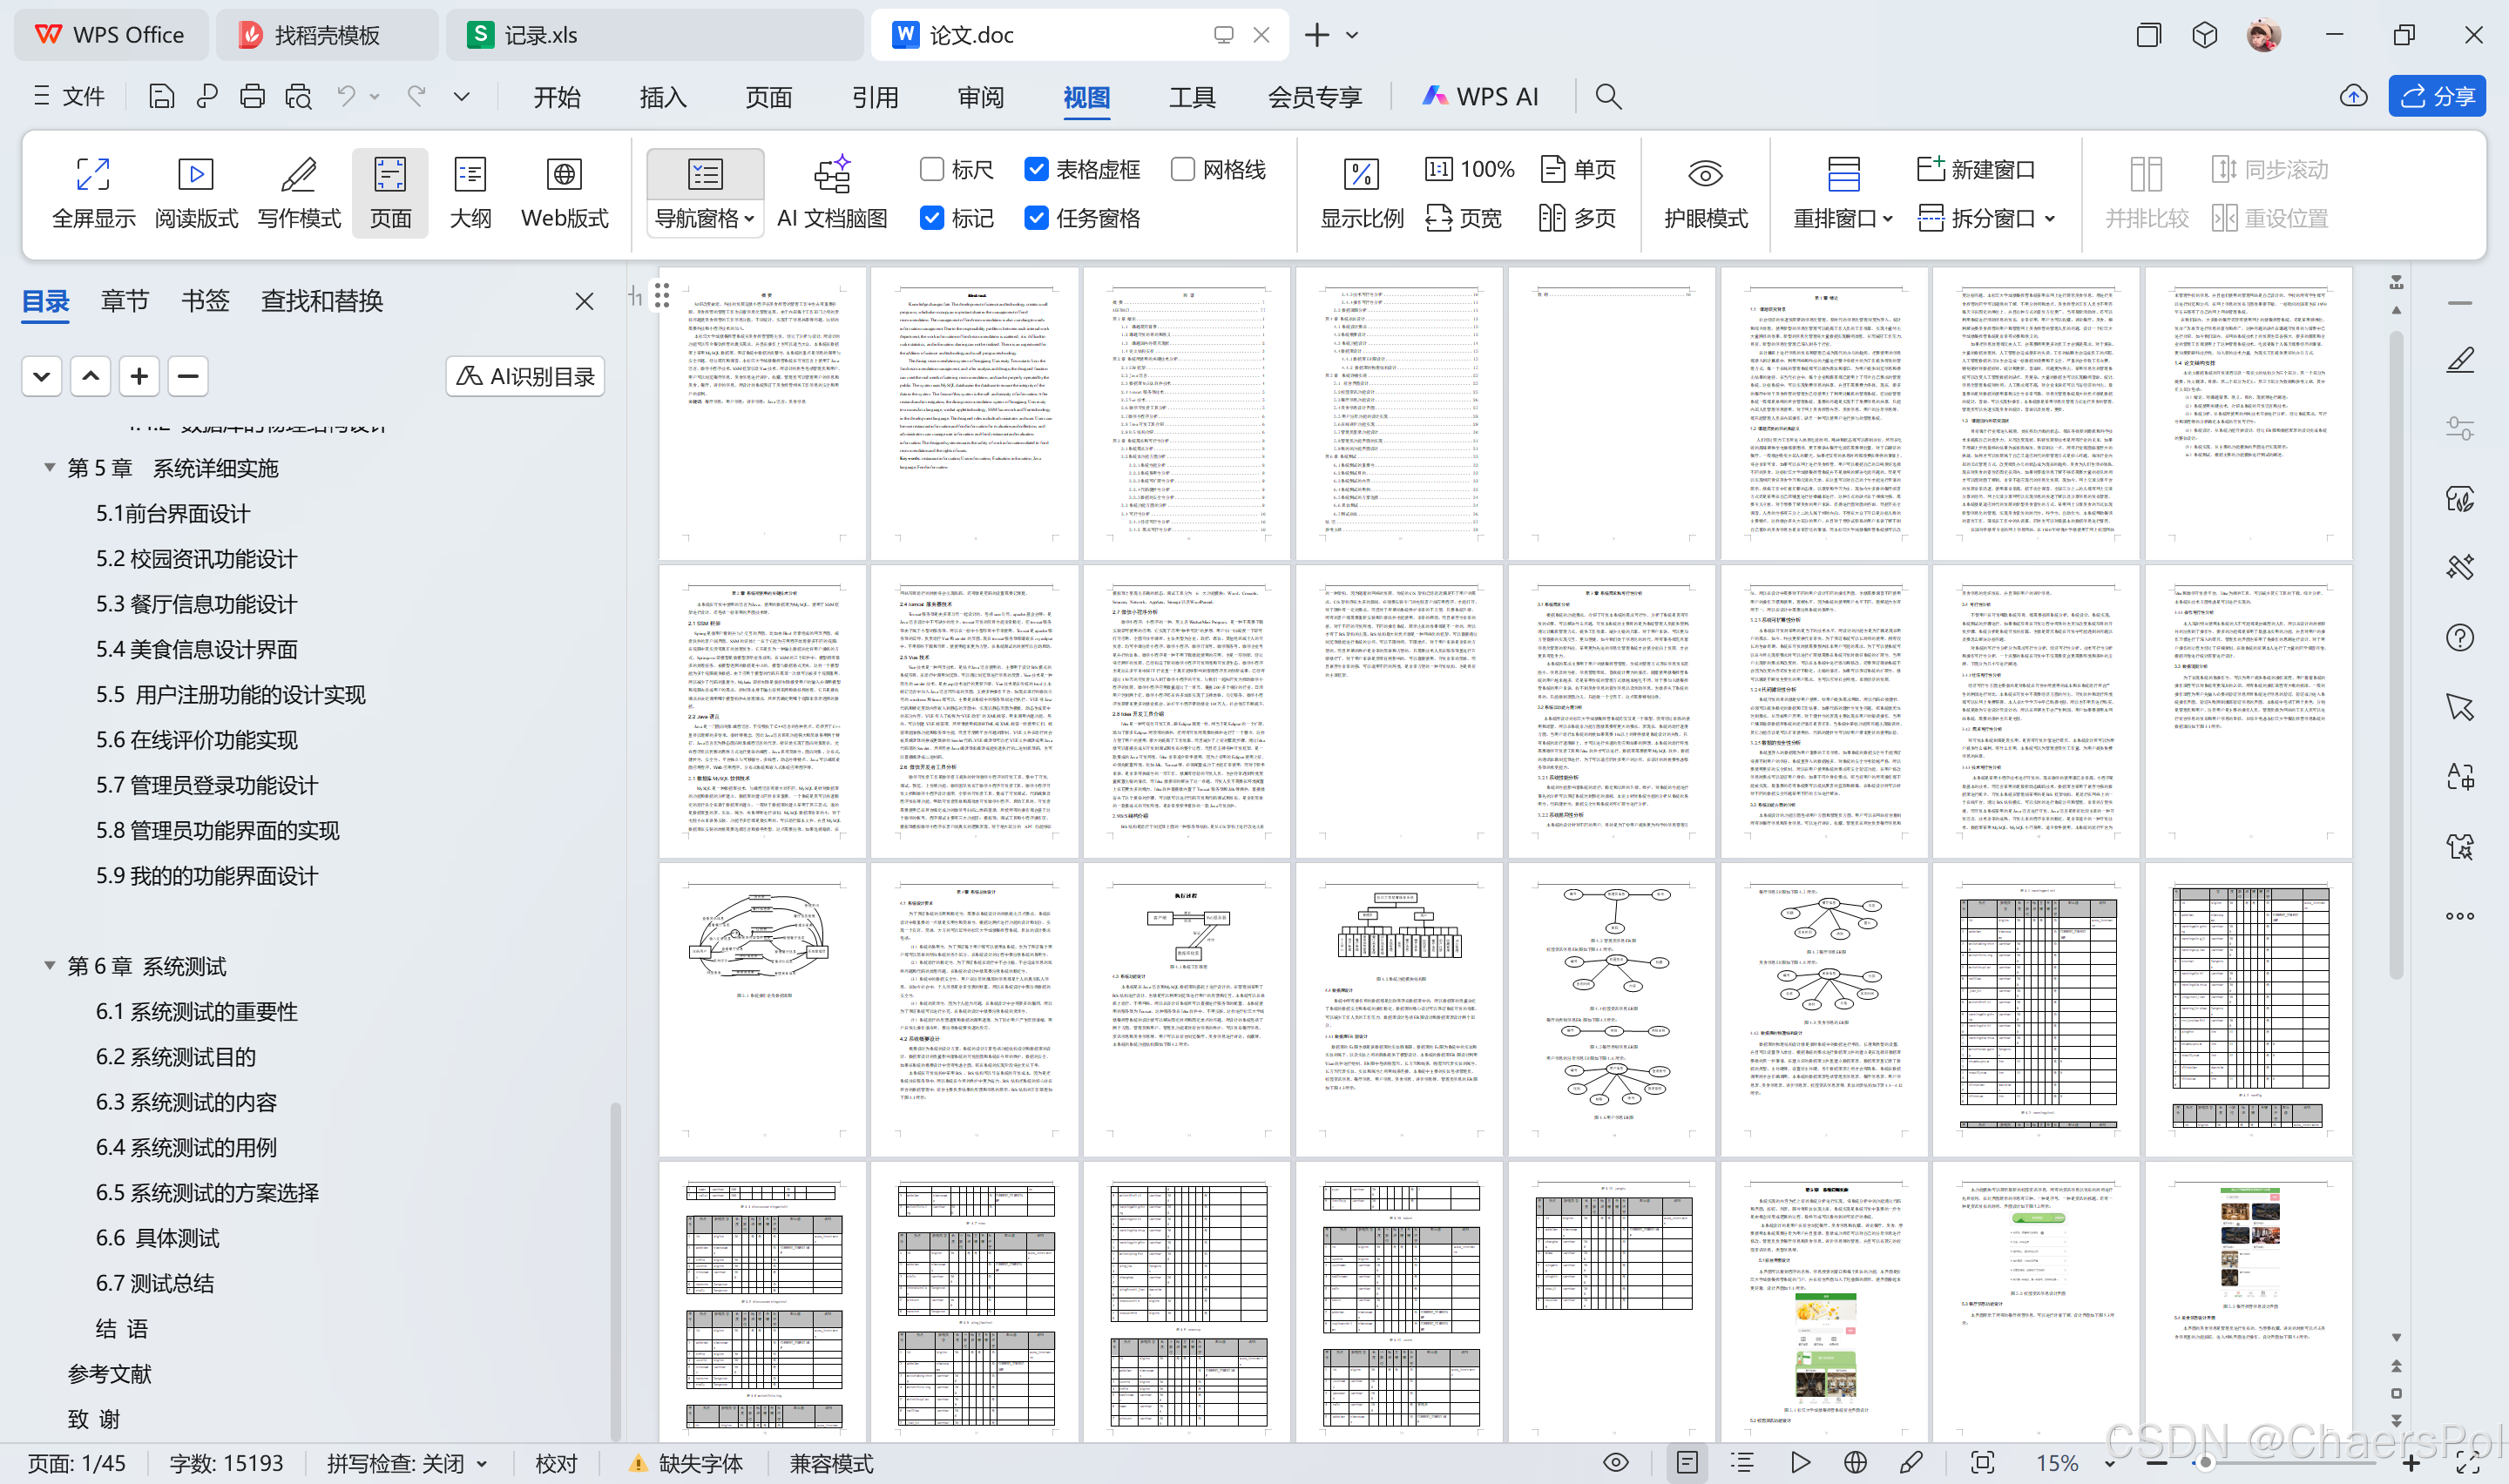Viewport: 2509px width, 1484px height.
Task: Collapse the 第 5 章 系统详细实施 heading
Action: tap(49, 467)
